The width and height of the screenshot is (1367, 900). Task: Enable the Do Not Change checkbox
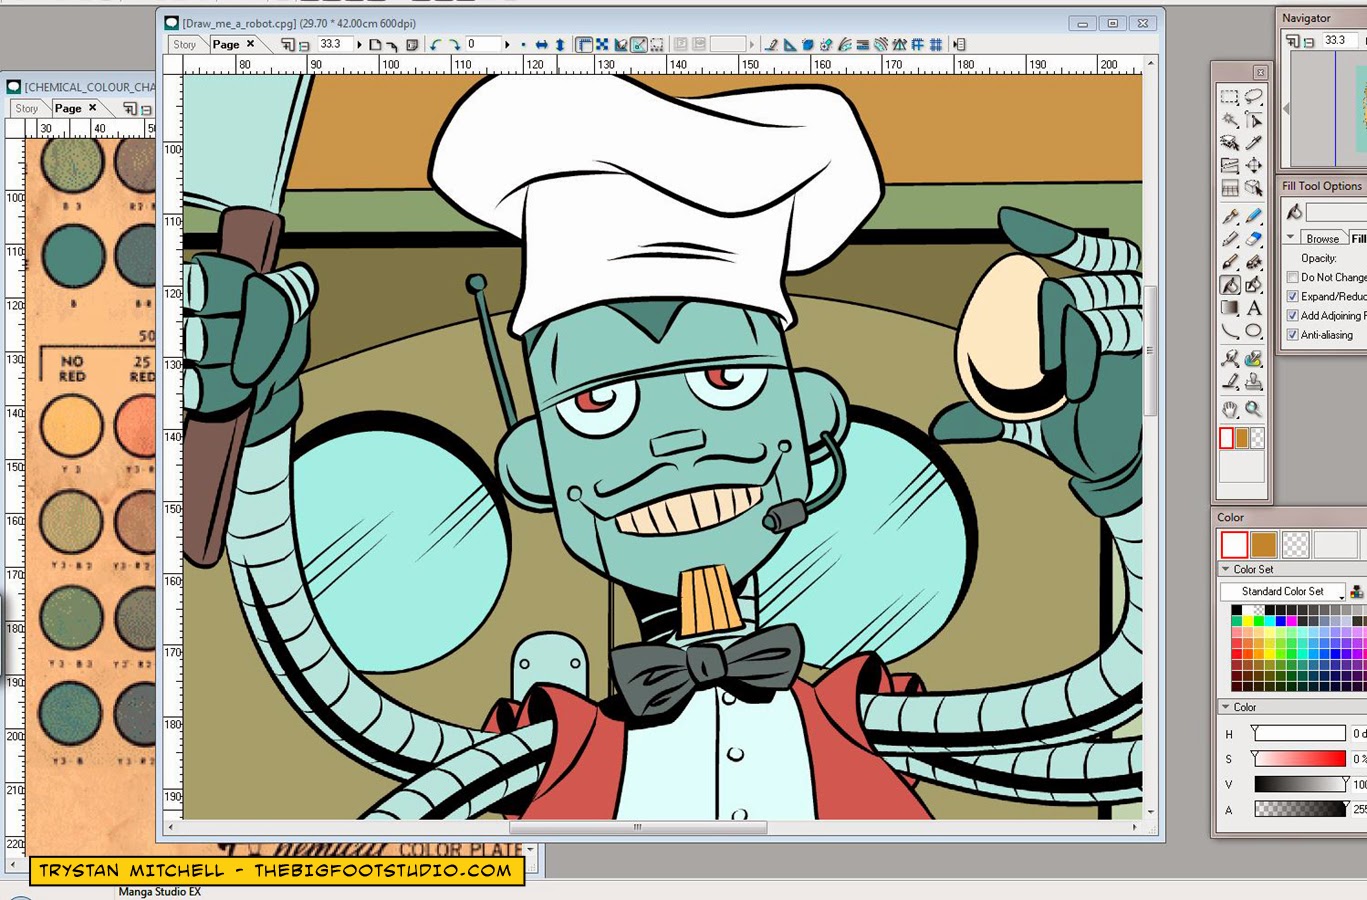click(x=1293, y=277)
